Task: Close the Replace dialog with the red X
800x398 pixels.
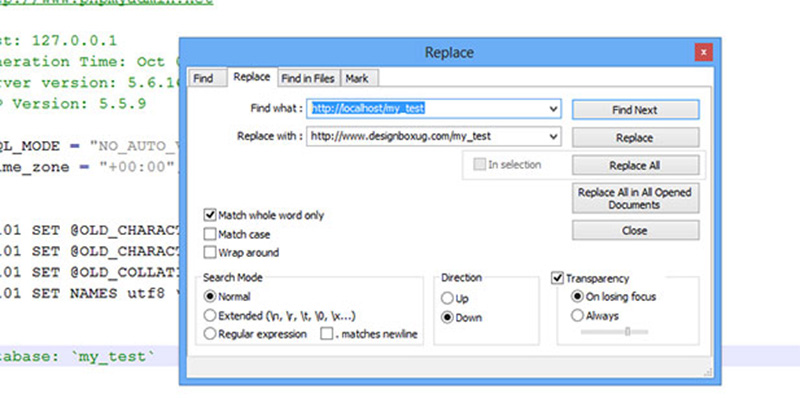Action: pyautogui.click(x=703, y=52)
